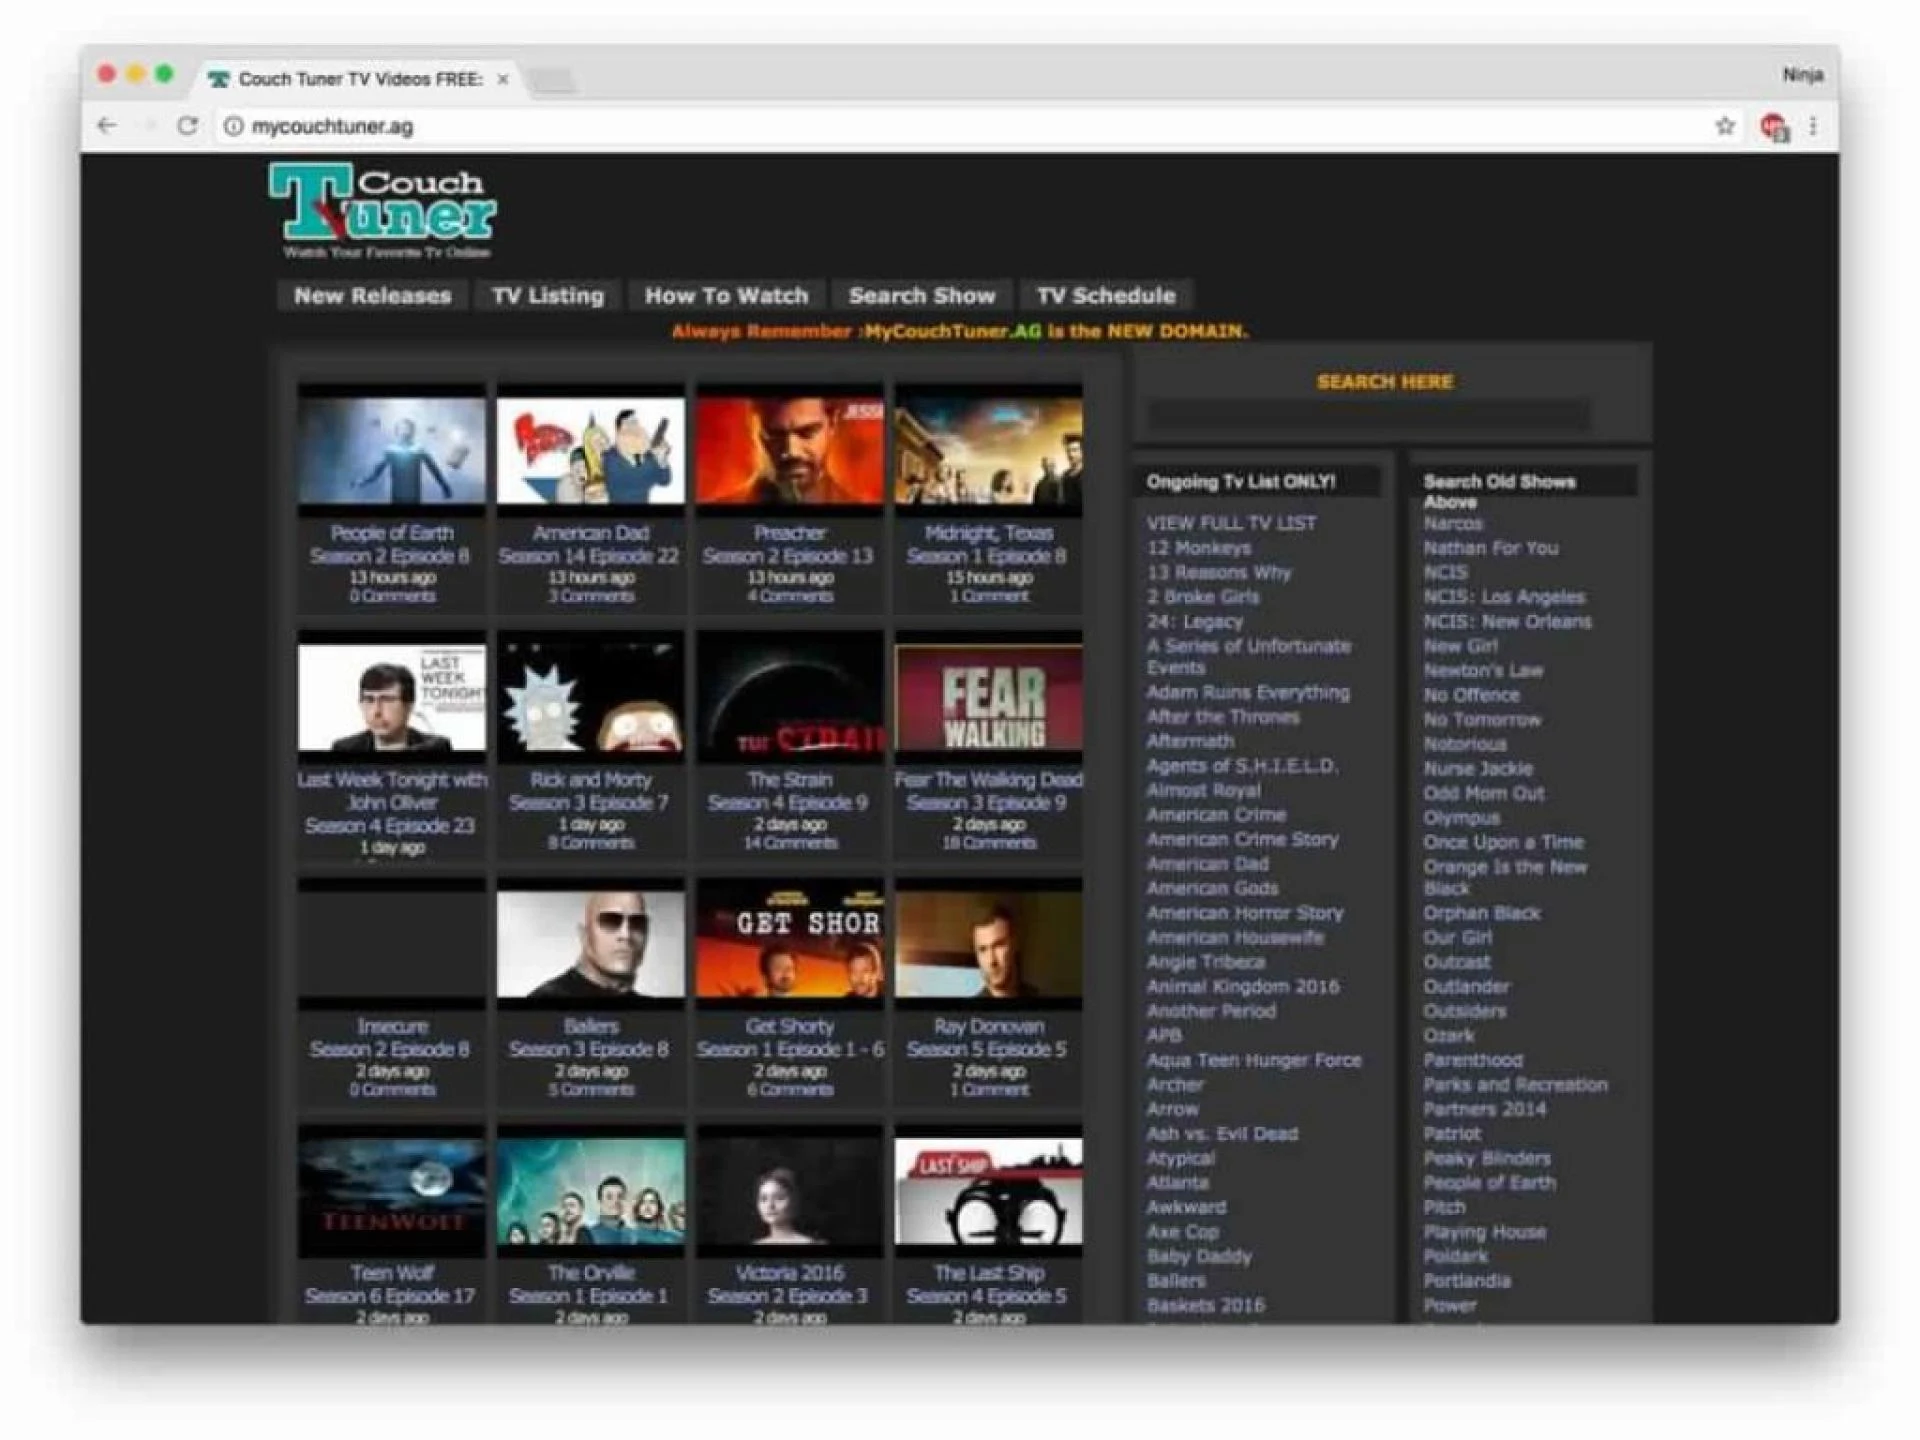This screenshot has height=1440, width=1920.
Task: Open the New Releases section
Action: (x=372, y=295)
